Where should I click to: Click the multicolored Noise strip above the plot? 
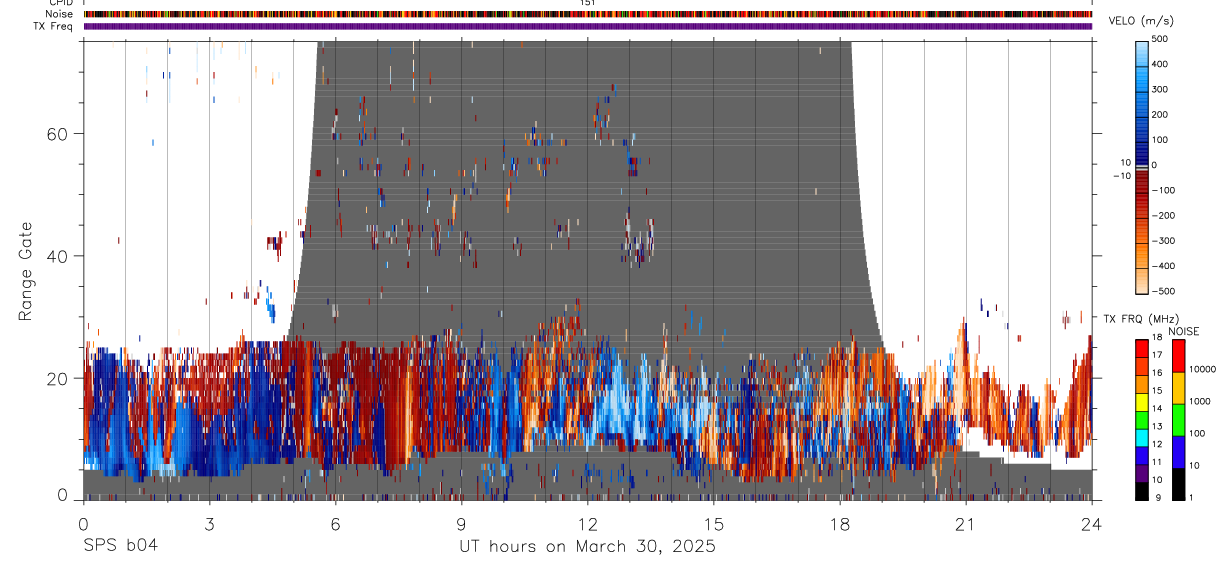point(587,14)
